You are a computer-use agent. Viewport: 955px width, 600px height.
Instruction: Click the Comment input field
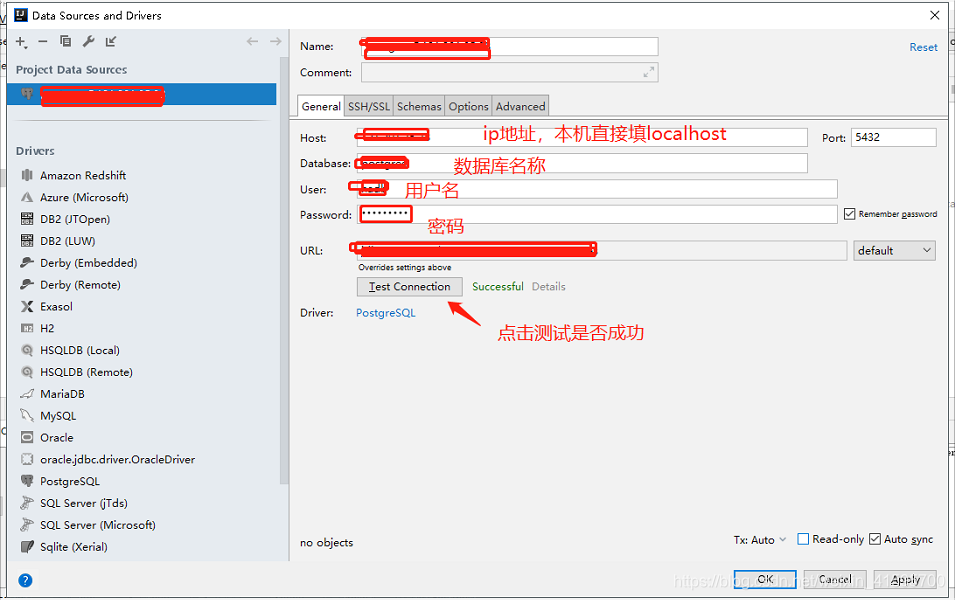509,72
